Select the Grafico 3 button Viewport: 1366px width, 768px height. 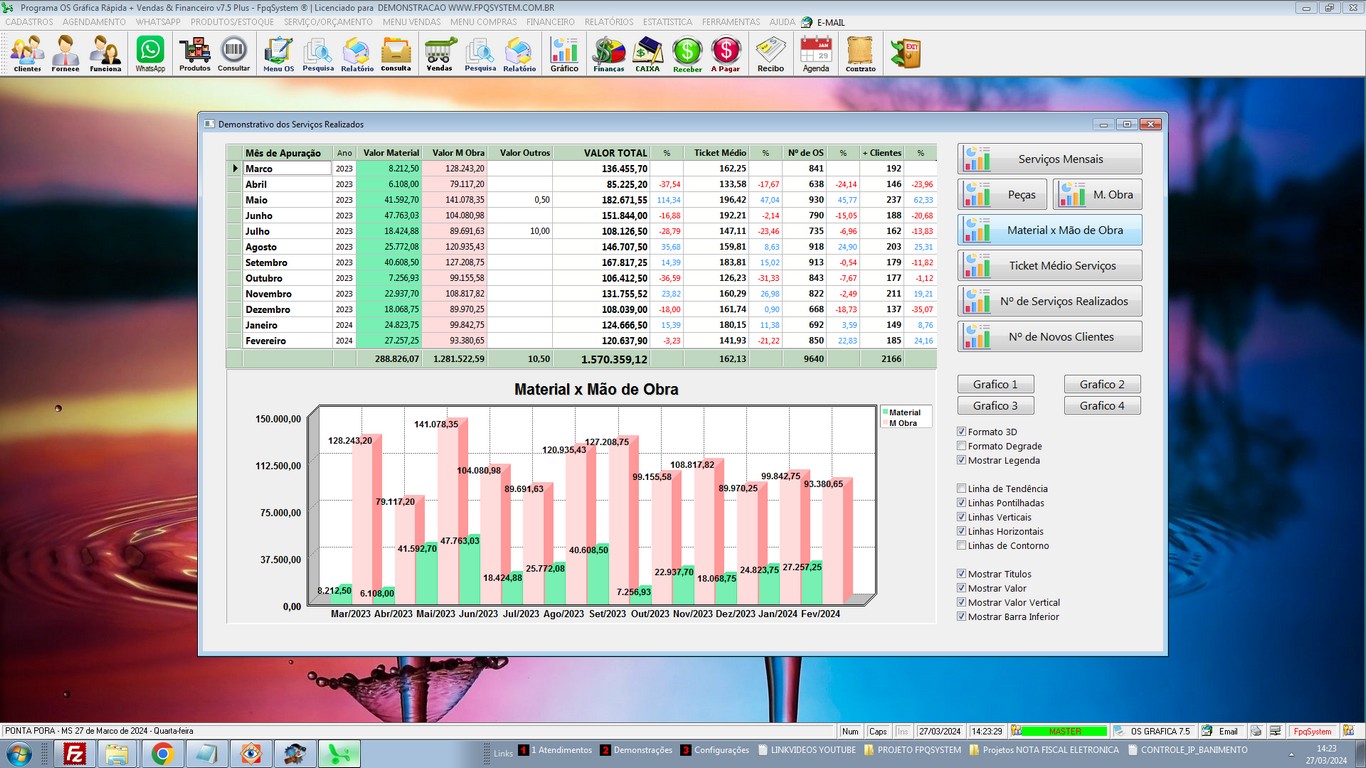(996, 405)
